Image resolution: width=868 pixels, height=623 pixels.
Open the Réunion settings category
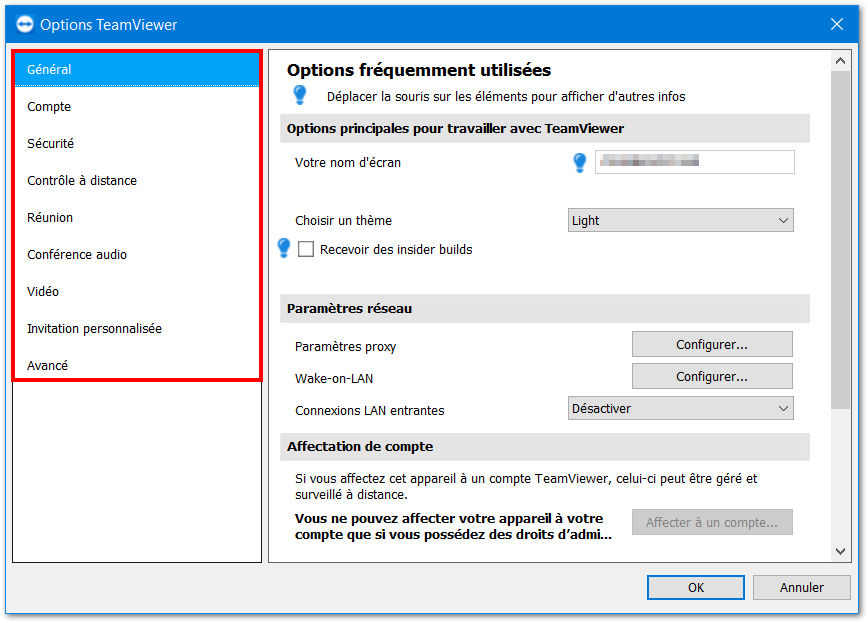[137, 218]
